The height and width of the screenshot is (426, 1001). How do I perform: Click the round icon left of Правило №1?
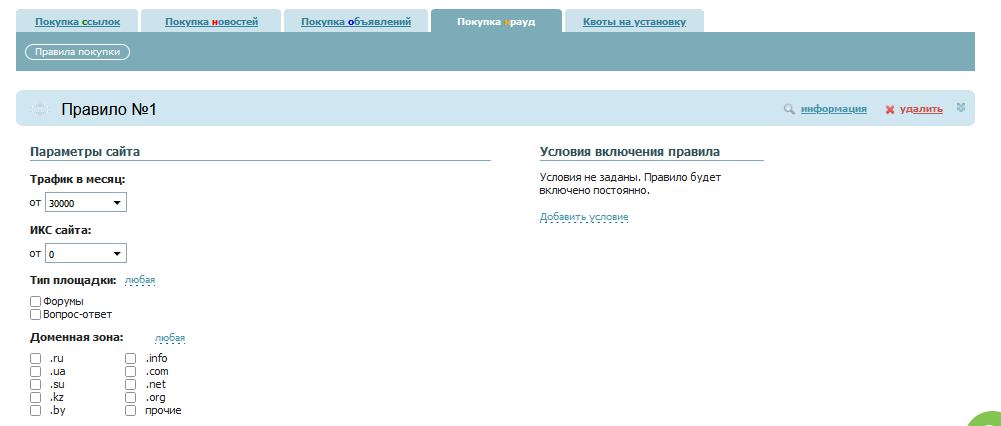[41, 109]
